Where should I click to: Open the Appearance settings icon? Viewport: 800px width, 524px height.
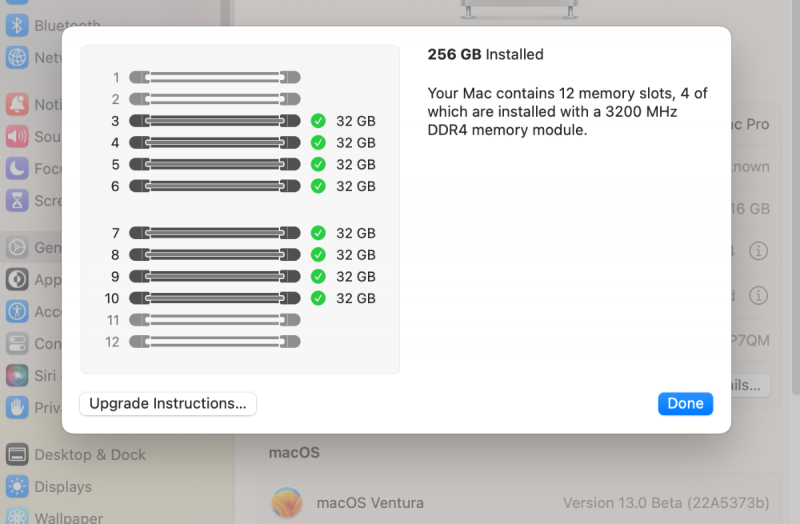(17, 279)
